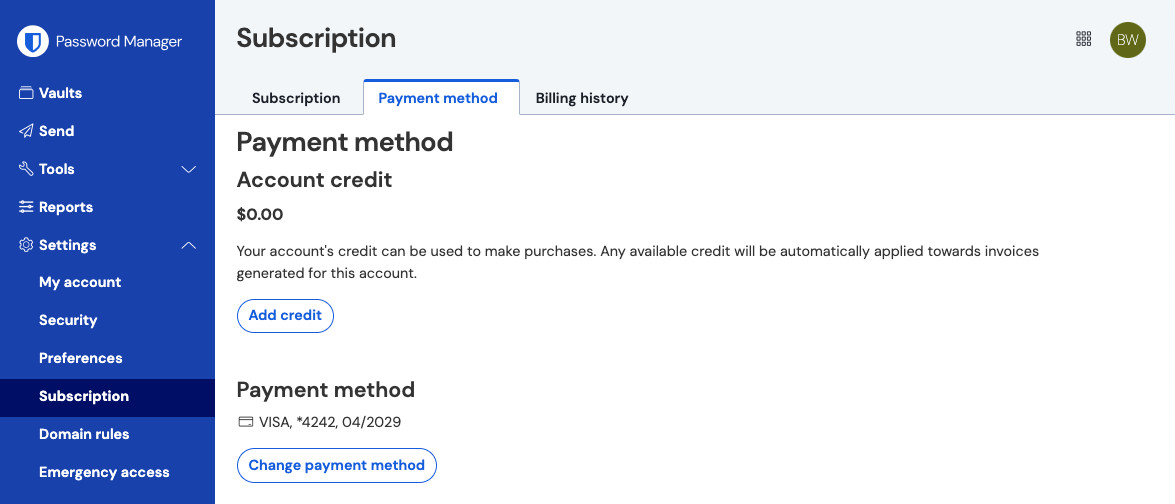The height and width of the screenshot is (504, 1175).
Task: Click the credit card icon beside VISA
Action: 245,422
